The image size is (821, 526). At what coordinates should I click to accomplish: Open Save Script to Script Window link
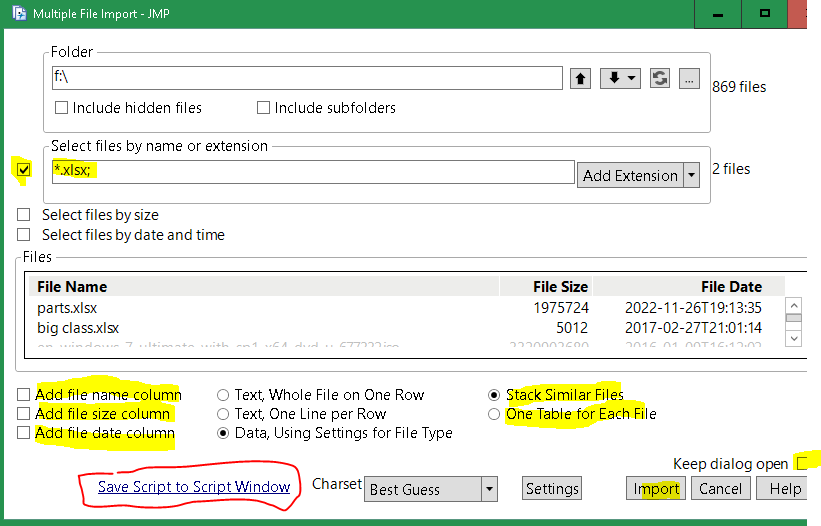[x=194, y=487]
